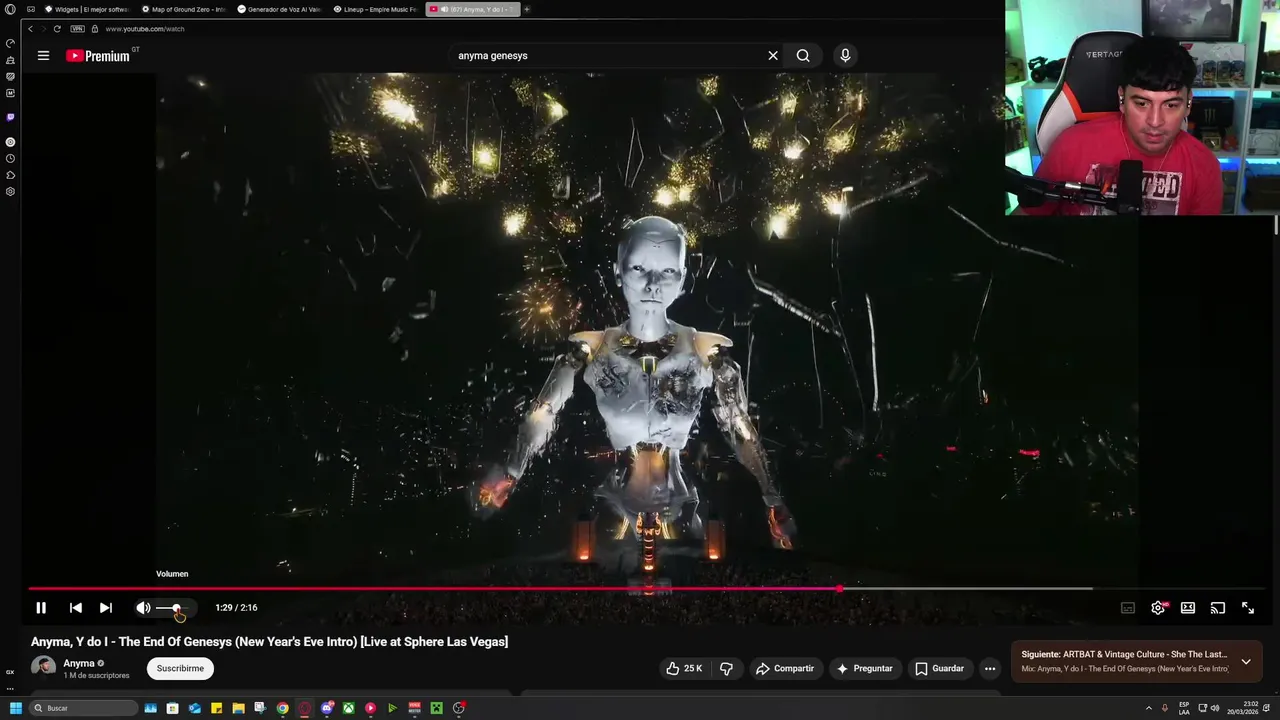Pause the video with the pause button

[x=41, y=608]
